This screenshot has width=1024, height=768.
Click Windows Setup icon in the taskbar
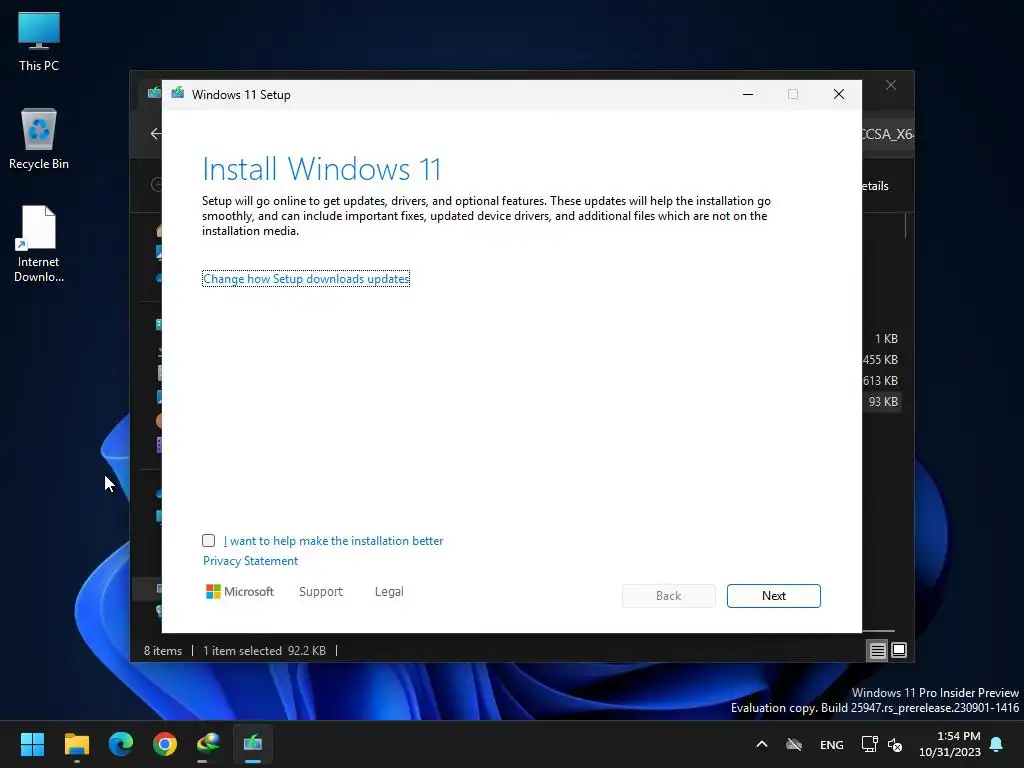pyautogui.click(x=253, y=744)
